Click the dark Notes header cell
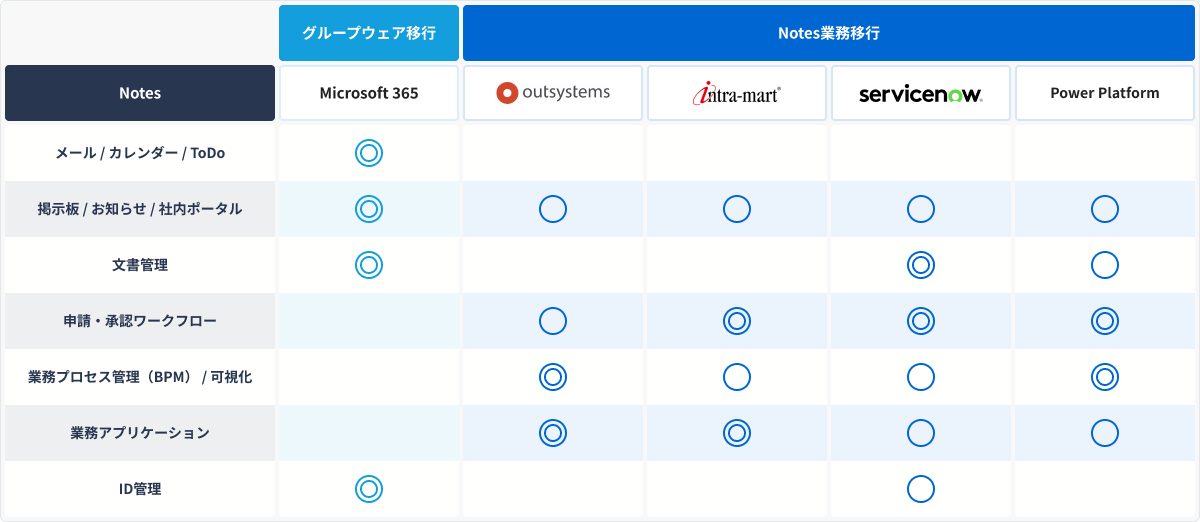This screenshot has height=522, width=1200. [x=140, y=93]
